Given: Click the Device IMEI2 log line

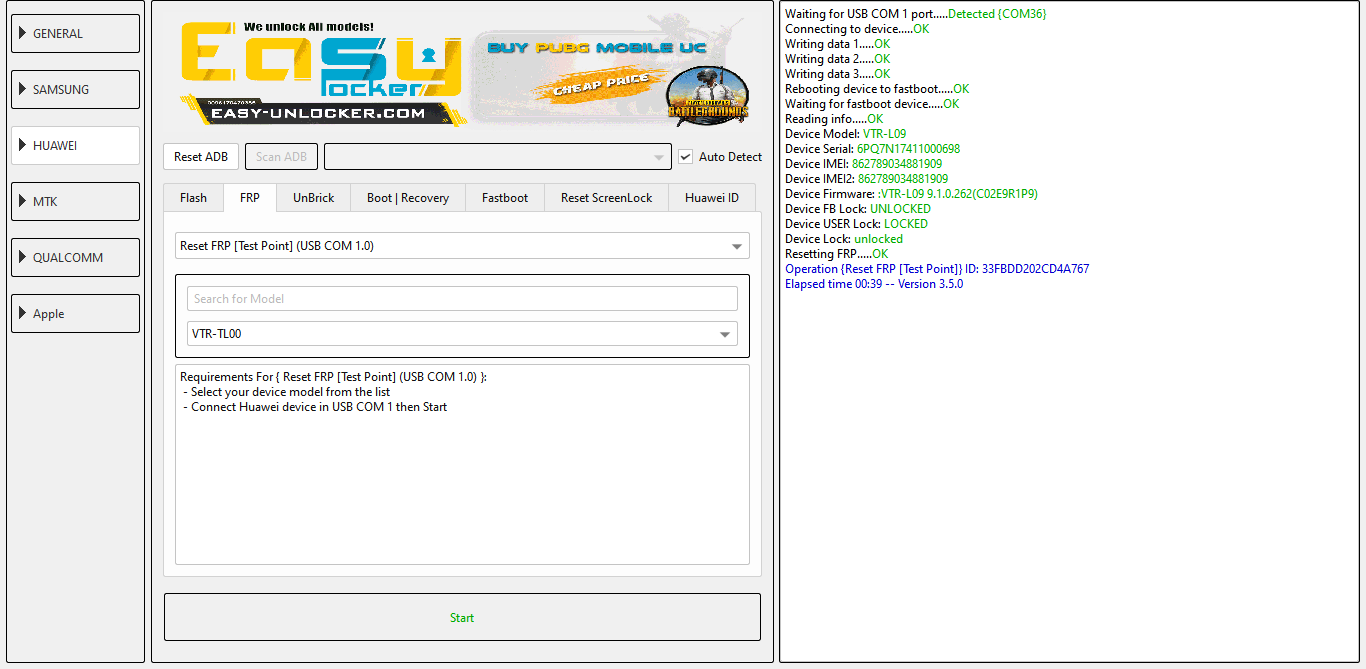Looking at the screenshot, I should [x=867, y=179].
